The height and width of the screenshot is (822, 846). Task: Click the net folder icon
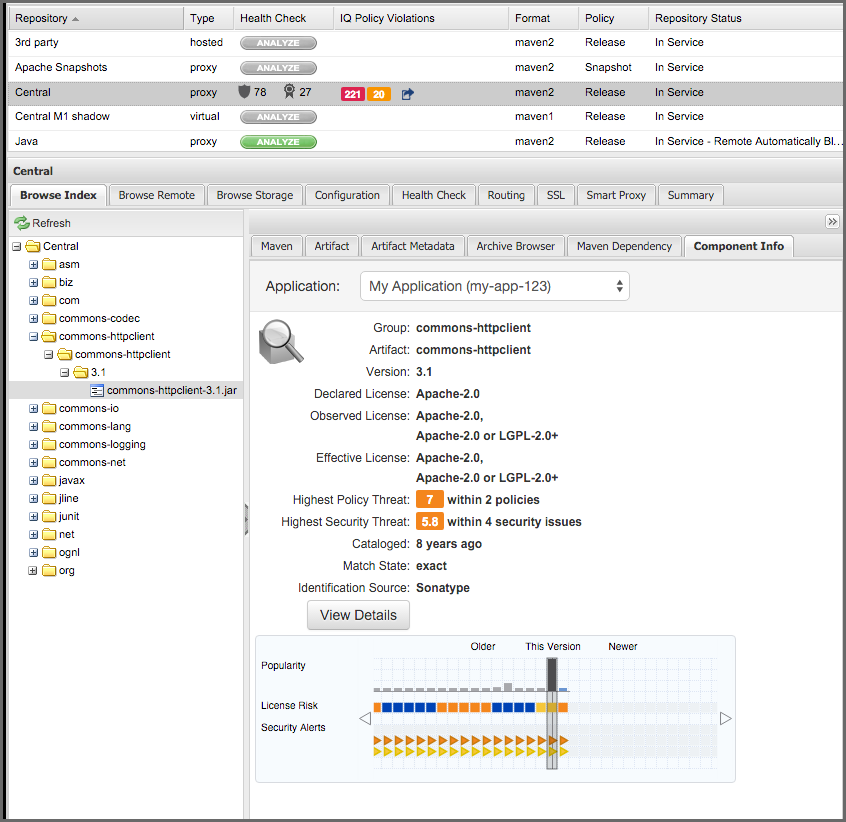point(49,535)
